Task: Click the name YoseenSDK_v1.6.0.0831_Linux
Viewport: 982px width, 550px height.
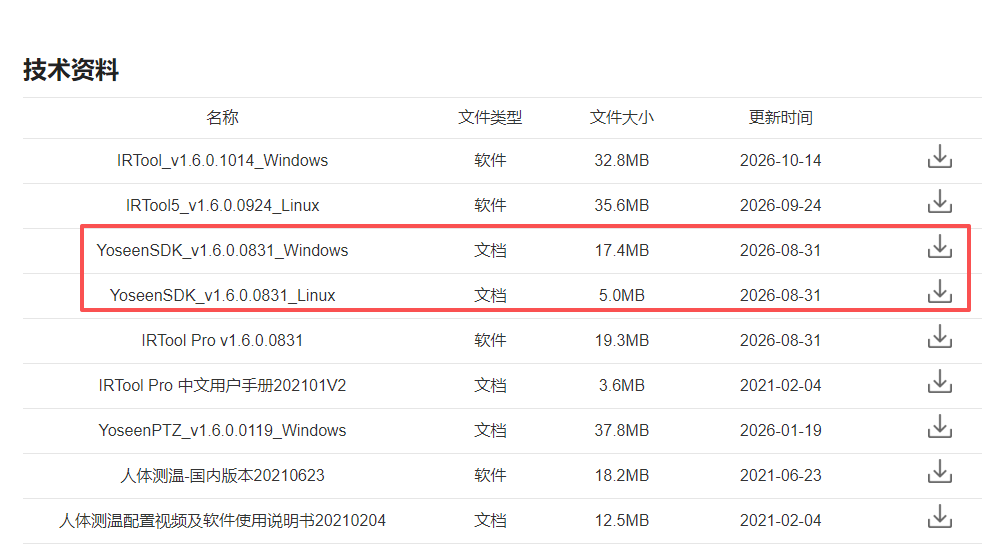Action: coord(222,296)
